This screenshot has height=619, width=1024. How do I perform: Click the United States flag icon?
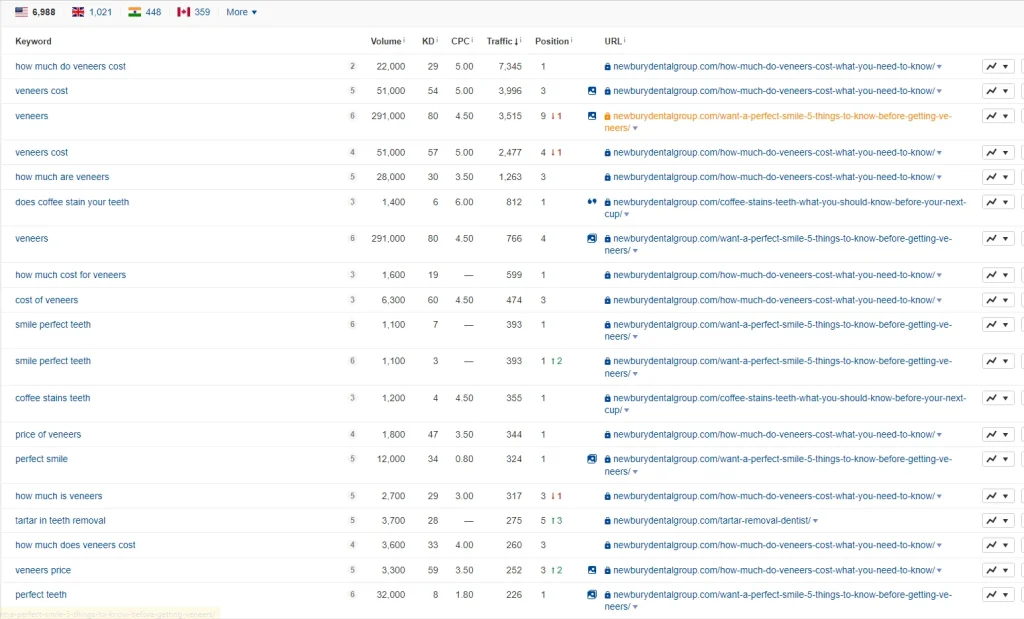(22, 12)
